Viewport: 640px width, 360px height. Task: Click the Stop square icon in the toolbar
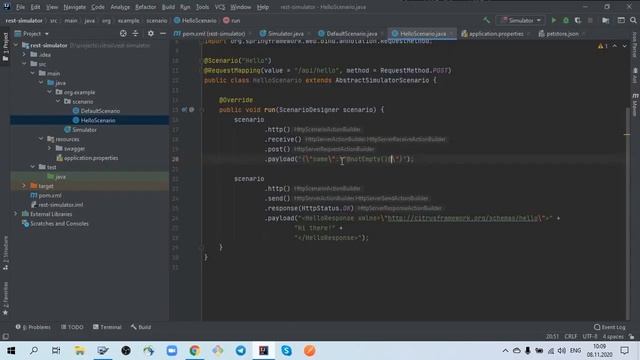pos(590,20)
